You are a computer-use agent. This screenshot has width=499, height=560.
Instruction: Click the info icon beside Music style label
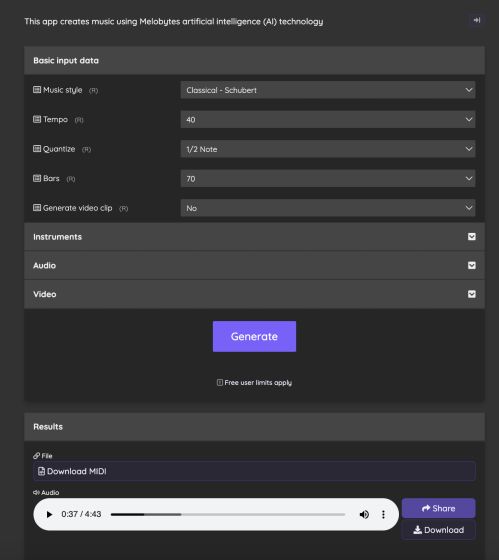pyautogui.click(x=37, y=90)
